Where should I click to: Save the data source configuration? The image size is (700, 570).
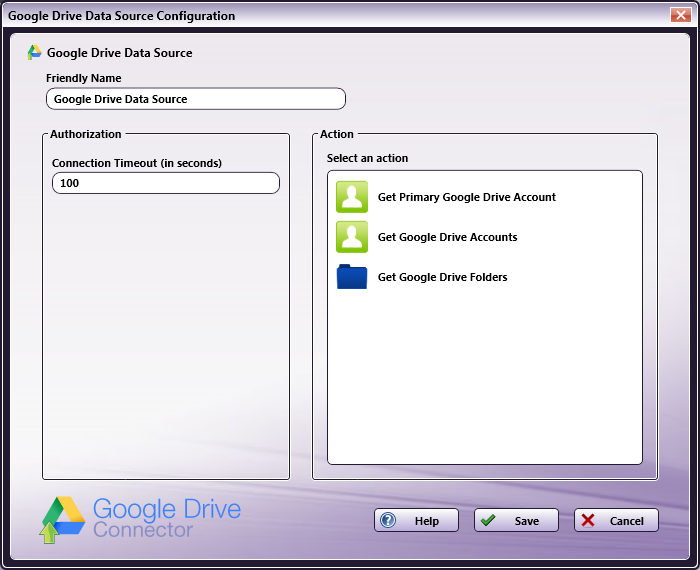(516, 520)
